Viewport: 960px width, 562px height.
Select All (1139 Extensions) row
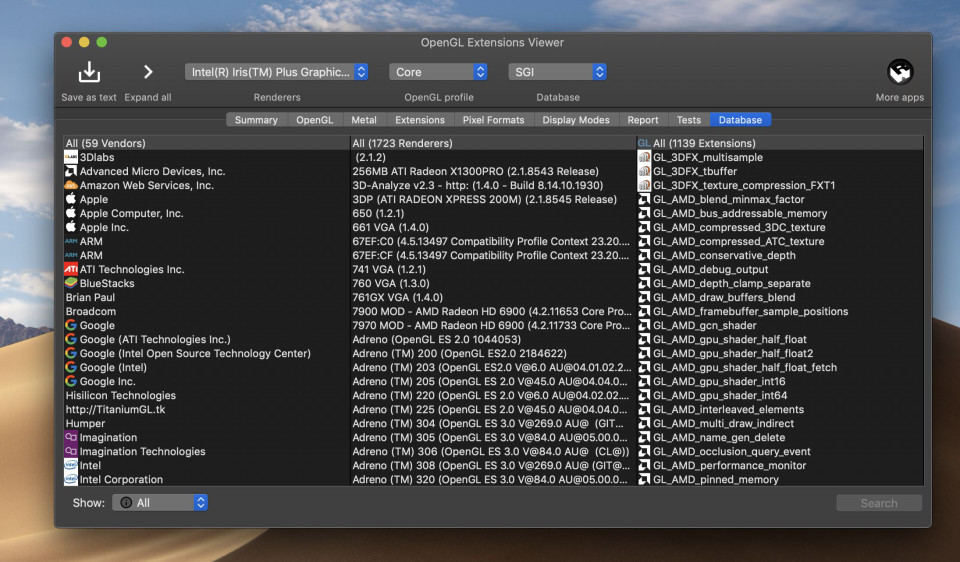[780, 143]
